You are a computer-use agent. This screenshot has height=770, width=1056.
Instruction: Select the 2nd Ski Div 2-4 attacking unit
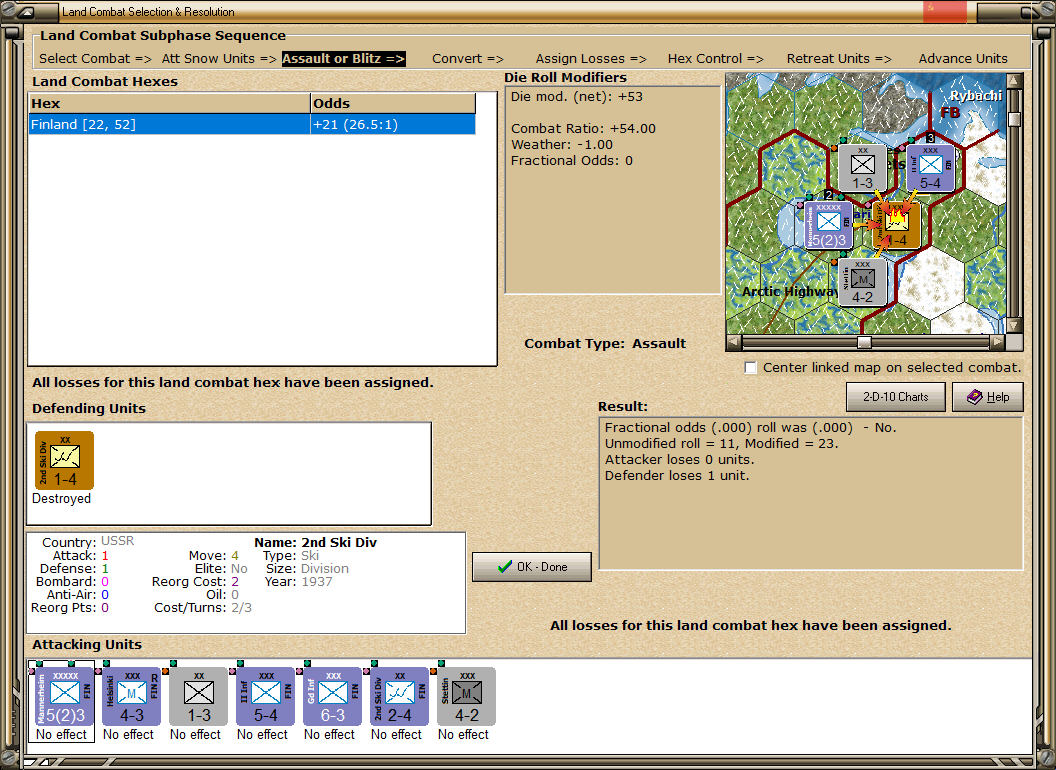[399, 696]
